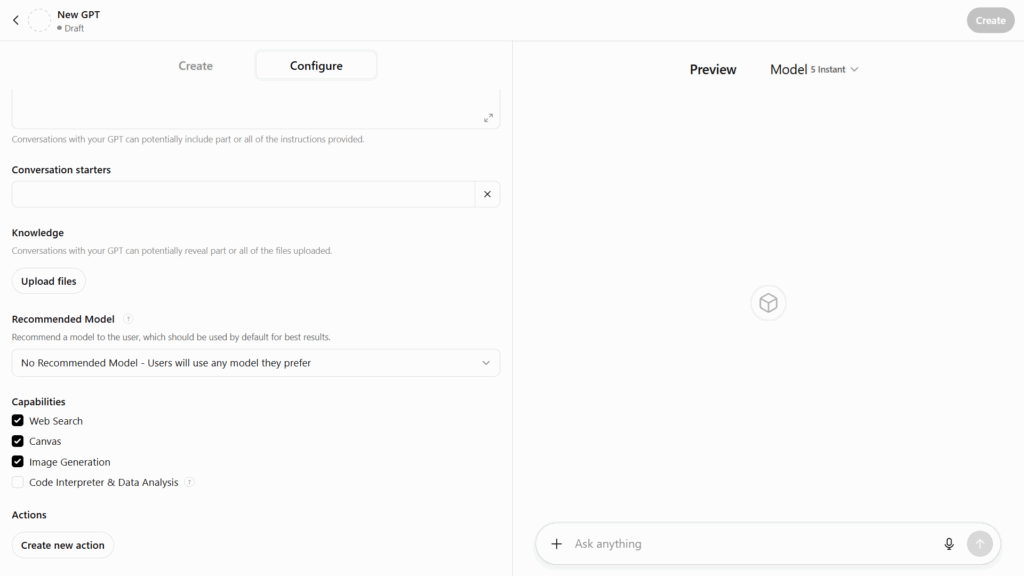Open the Recommended Model dropdown

256,363
